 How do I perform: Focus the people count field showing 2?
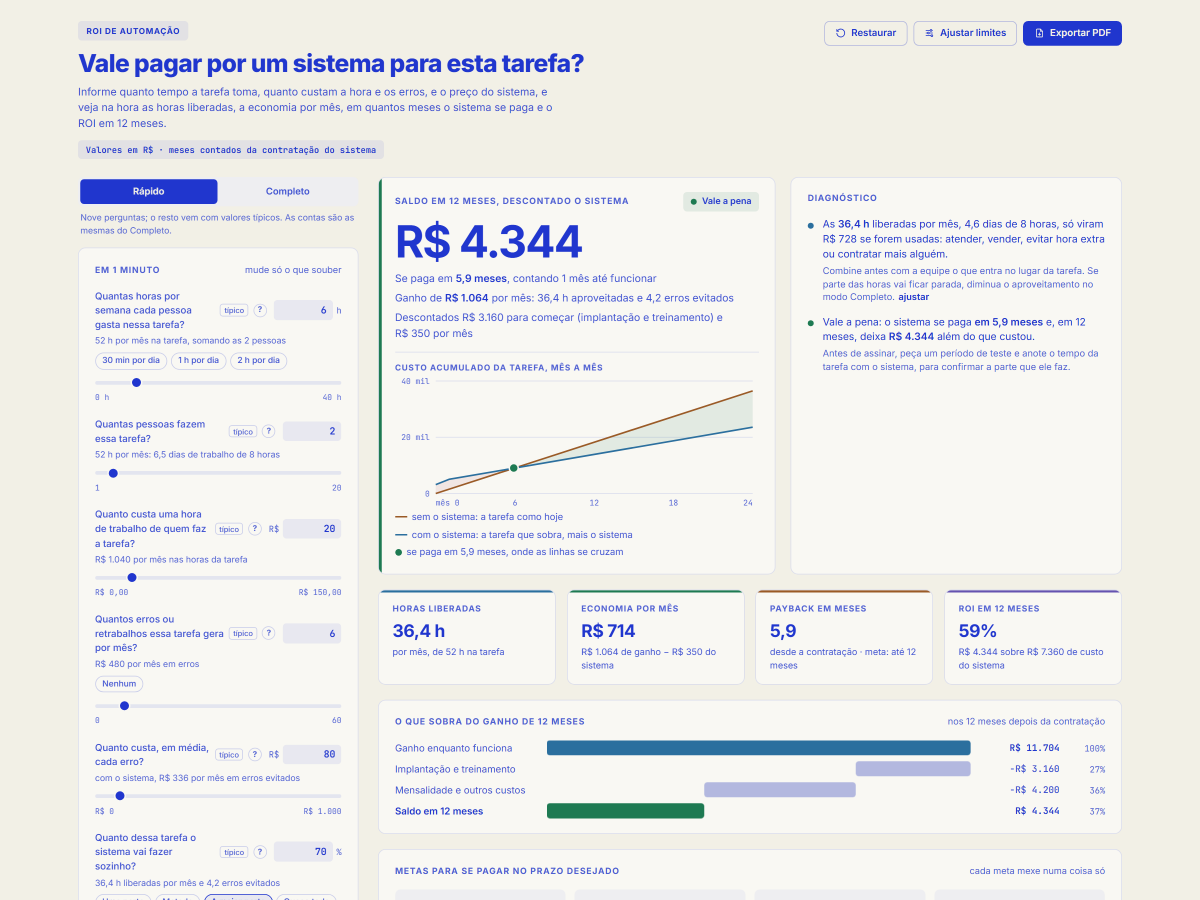312,431
